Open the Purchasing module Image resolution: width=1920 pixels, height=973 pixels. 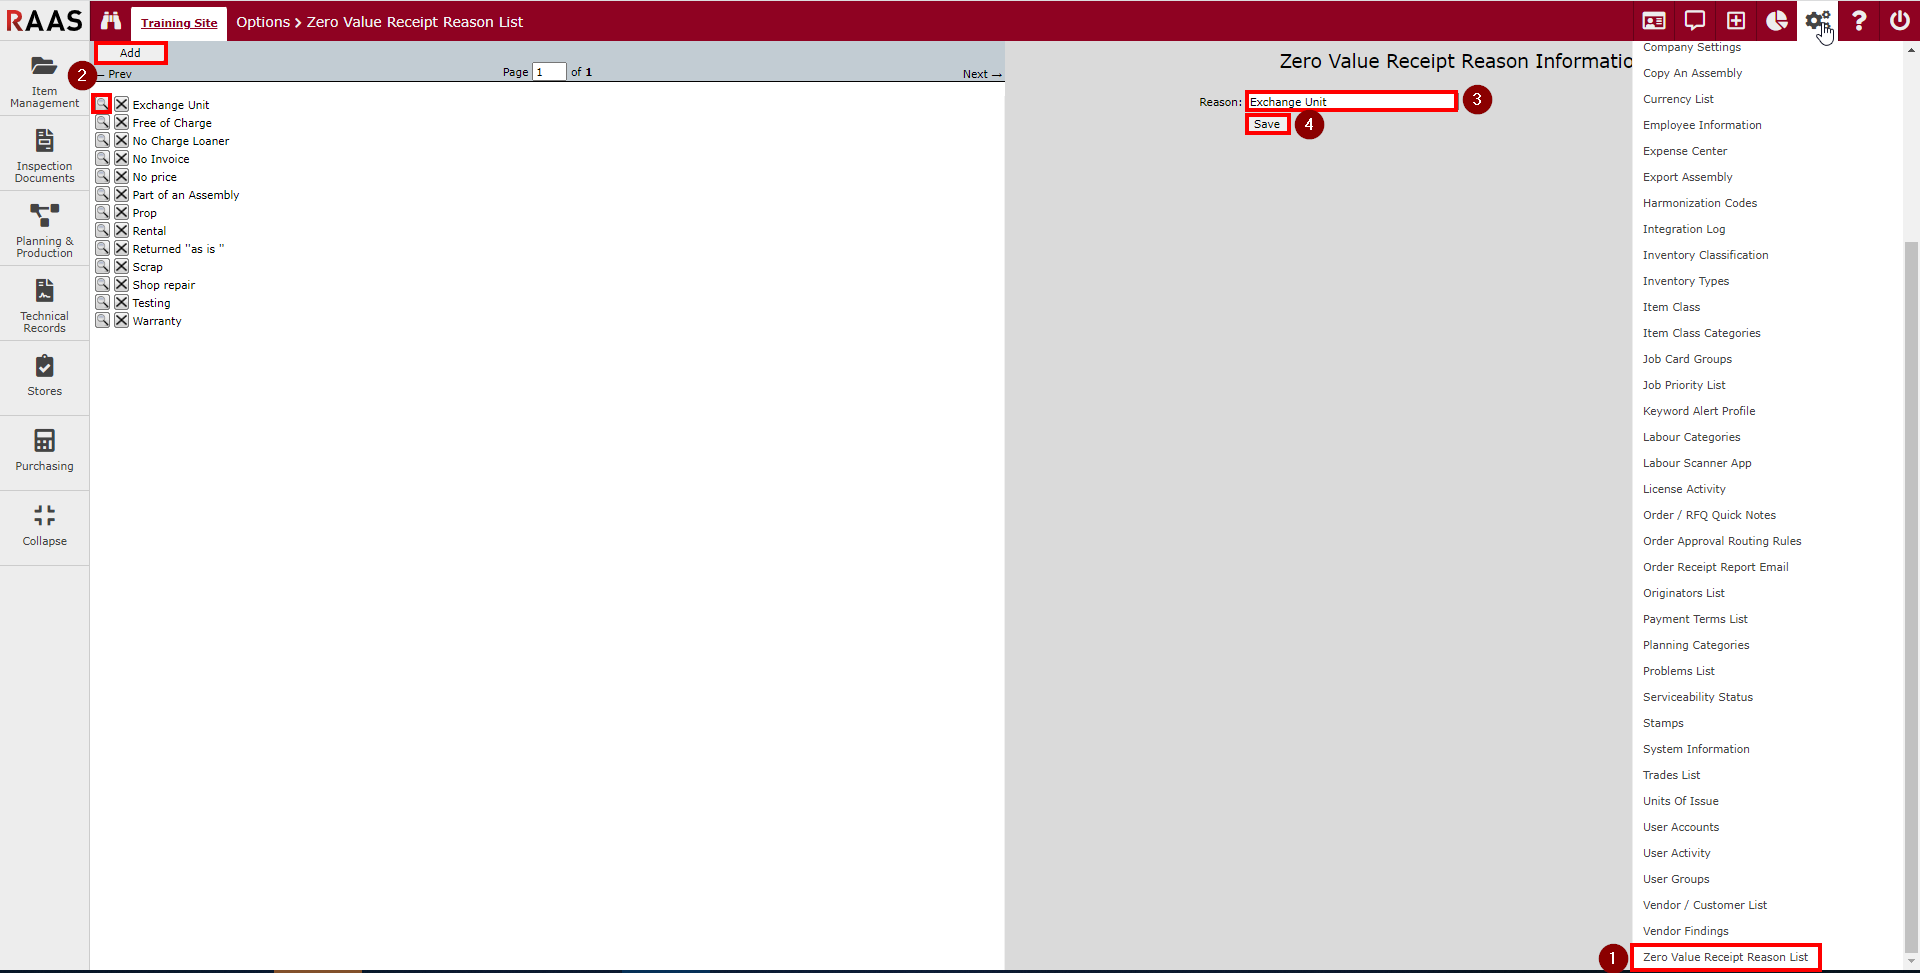click(x=44, y=451)
